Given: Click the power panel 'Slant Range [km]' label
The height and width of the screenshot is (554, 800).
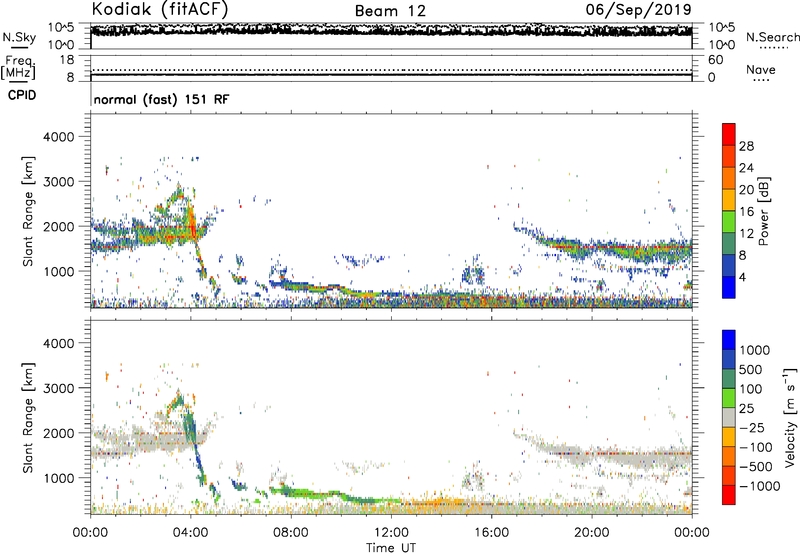Looking at the screenshot, I should (x=28, y=211).
